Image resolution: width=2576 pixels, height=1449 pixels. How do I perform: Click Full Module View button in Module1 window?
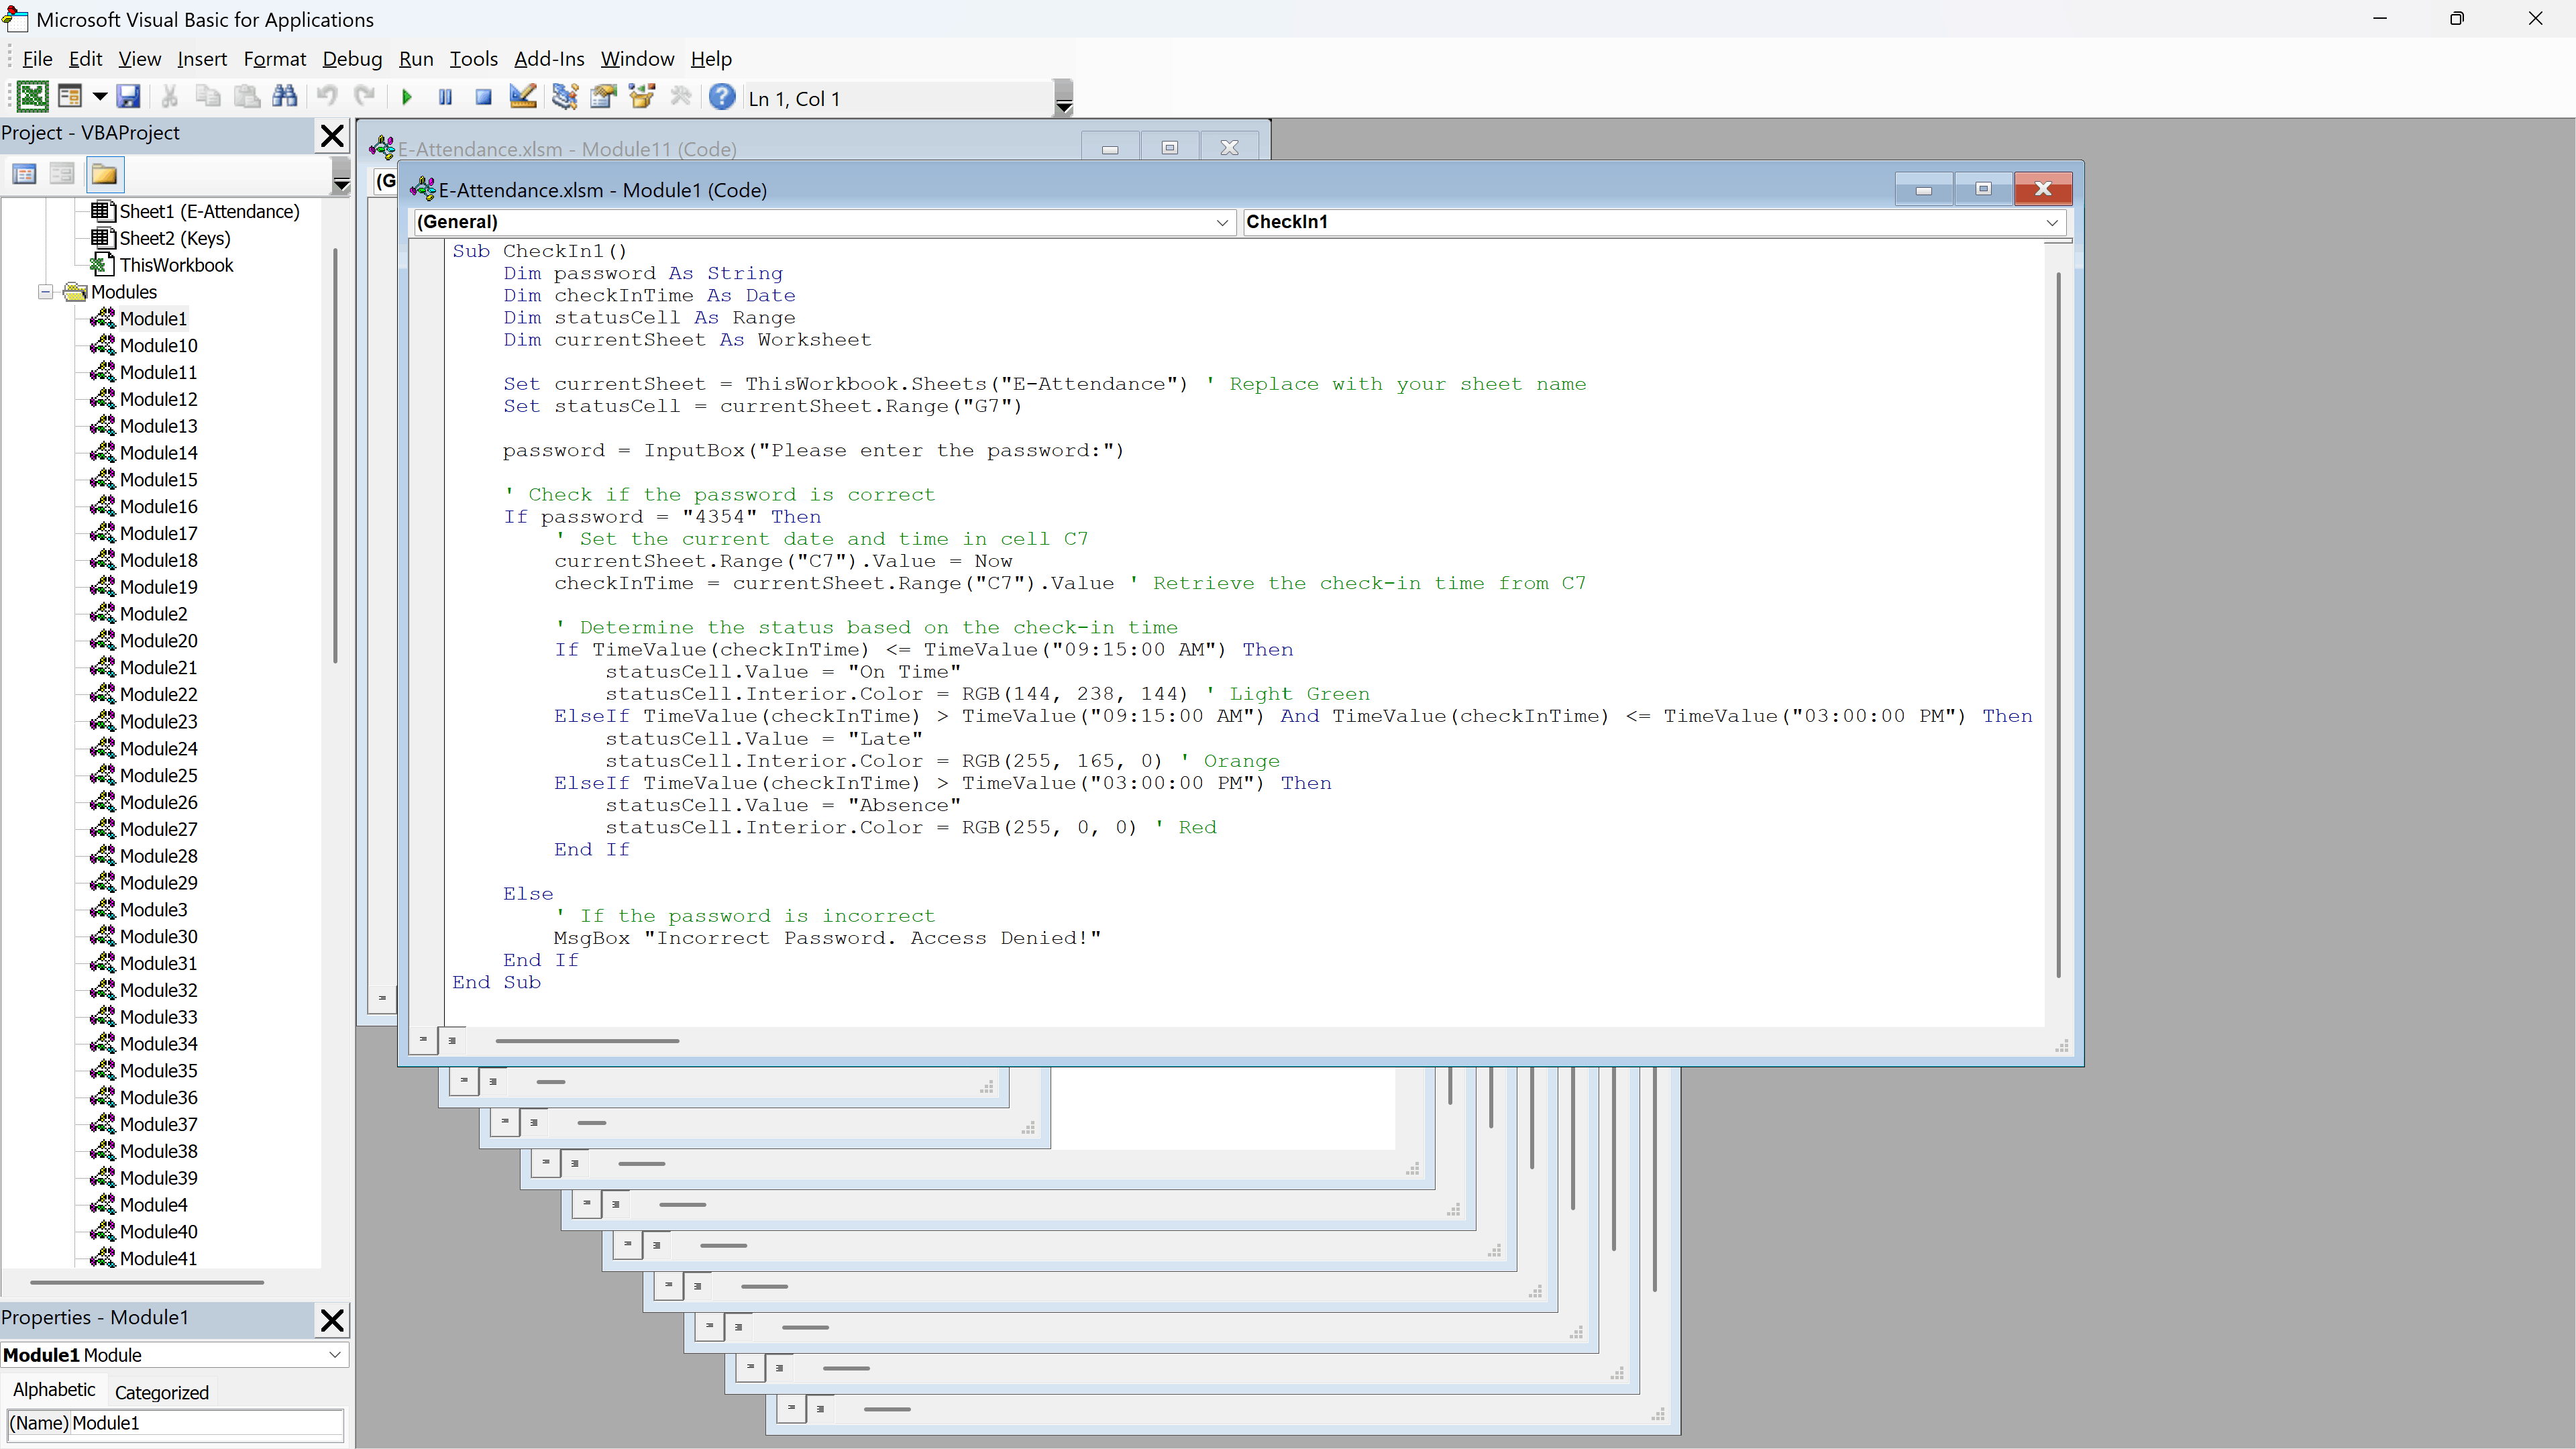coord(452,1040)
